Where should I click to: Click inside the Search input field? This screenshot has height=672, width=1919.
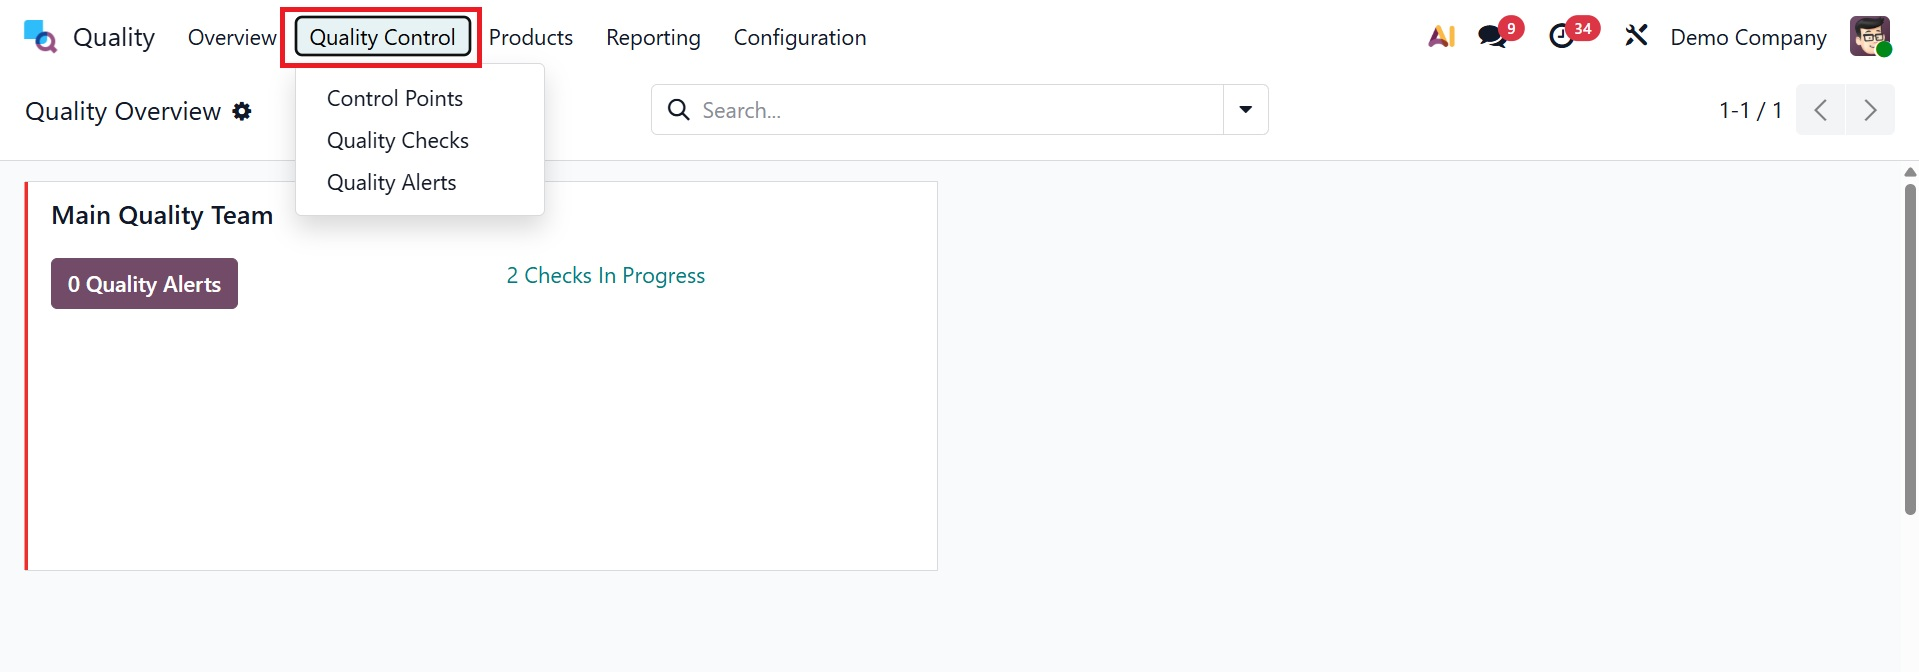click(x=900, y=110)
